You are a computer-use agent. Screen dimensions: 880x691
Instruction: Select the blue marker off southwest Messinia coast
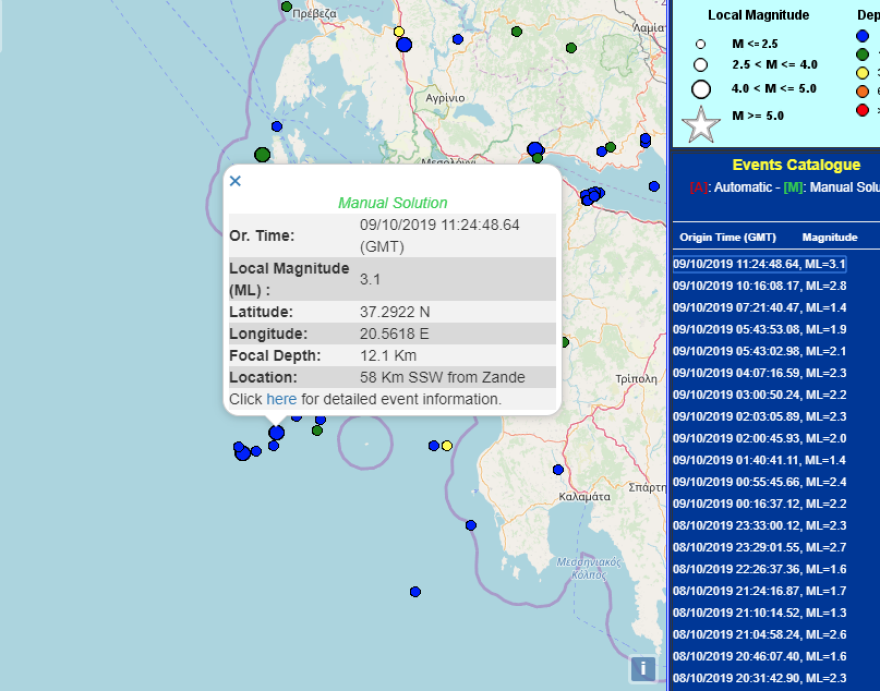471,525
